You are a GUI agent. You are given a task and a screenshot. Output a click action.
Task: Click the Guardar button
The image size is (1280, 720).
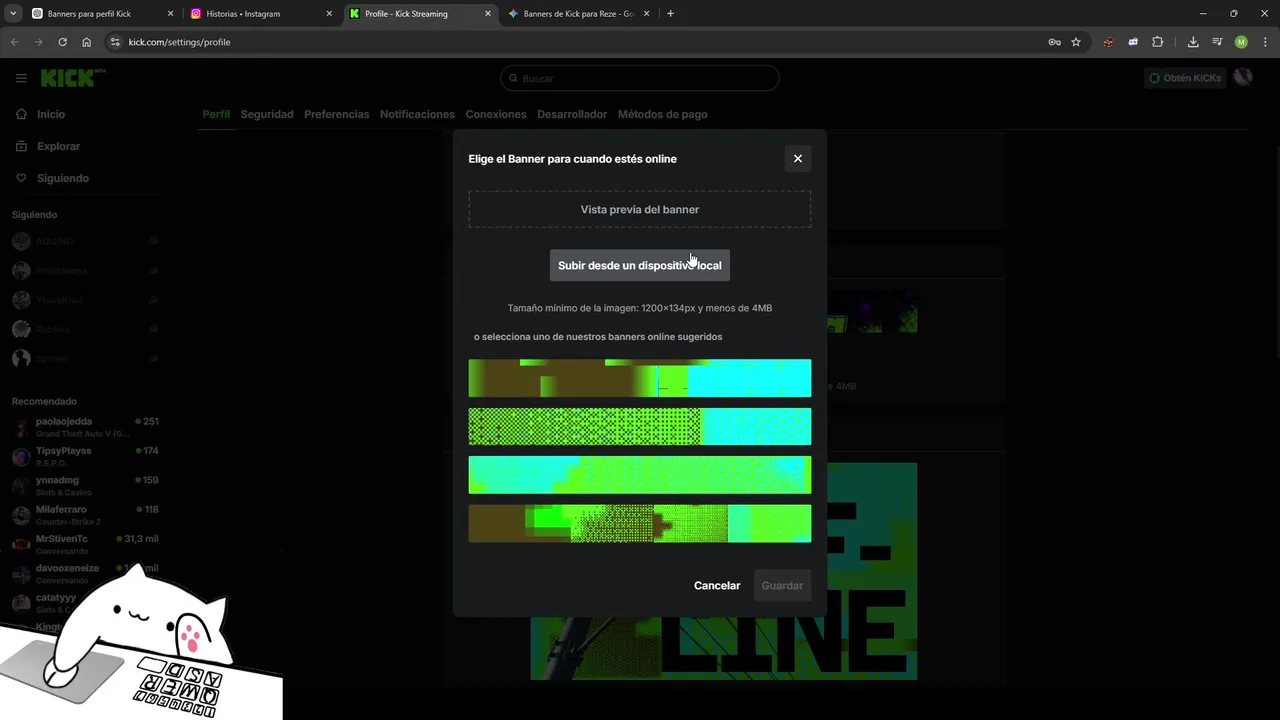coord(782,585)
